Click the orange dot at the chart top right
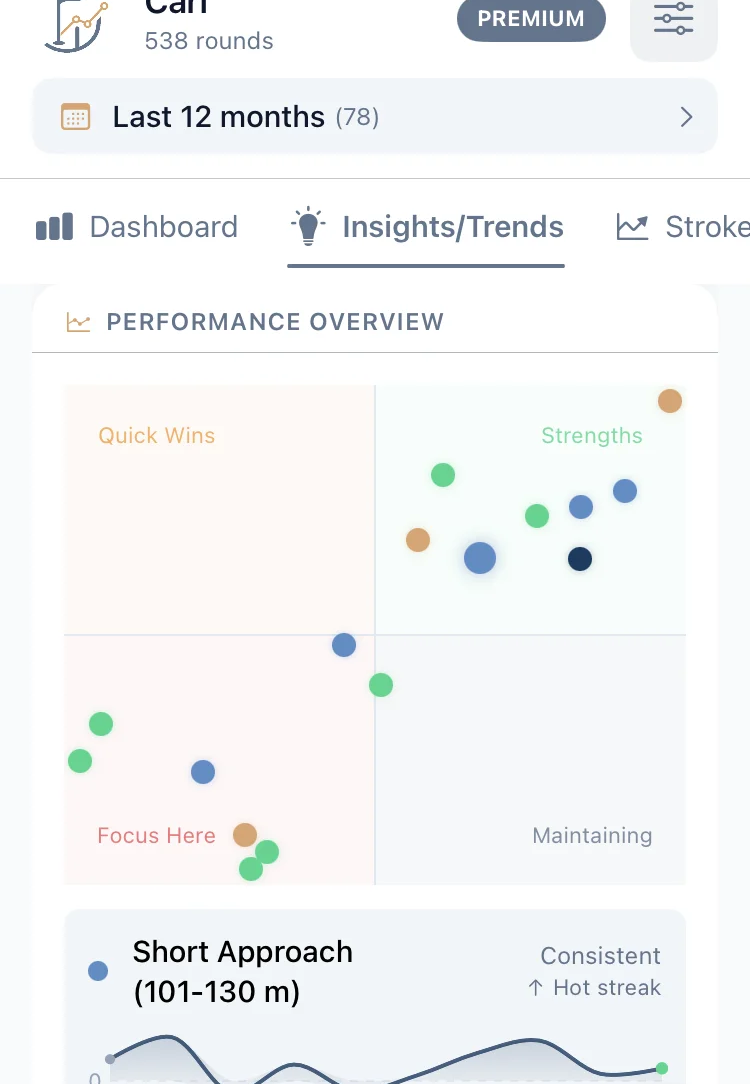Screen dimensions: 750x1084 tap(670, 400)
